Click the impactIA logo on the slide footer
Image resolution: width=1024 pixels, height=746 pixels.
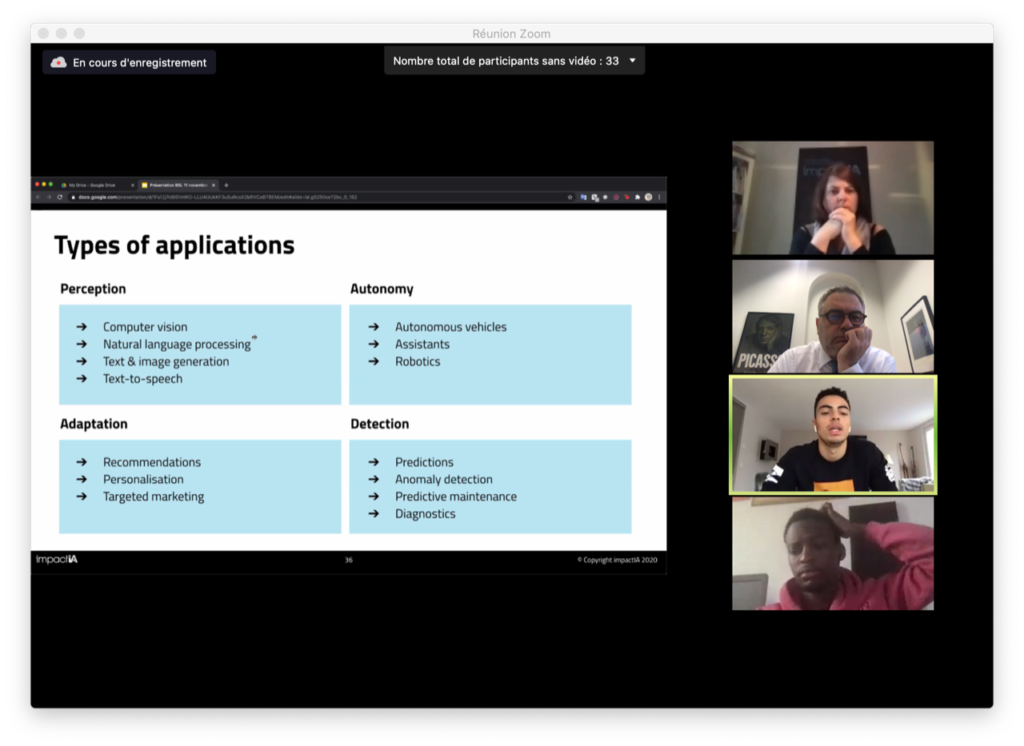coord(56,559)
